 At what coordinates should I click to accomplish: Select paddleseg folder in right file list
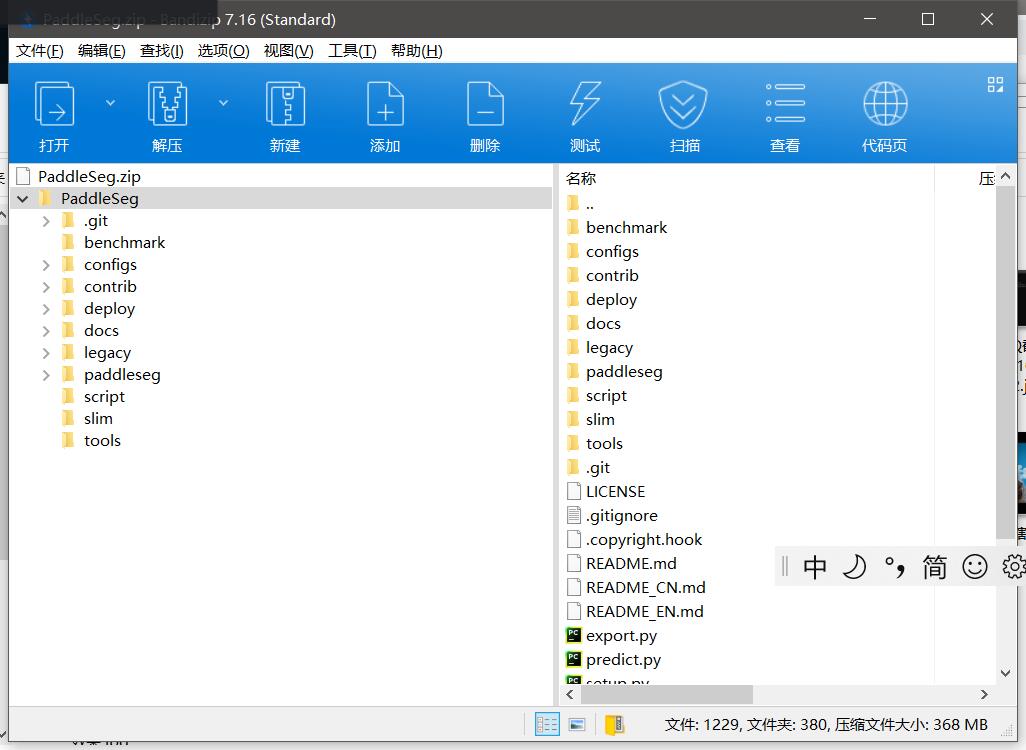pos(624,372)
